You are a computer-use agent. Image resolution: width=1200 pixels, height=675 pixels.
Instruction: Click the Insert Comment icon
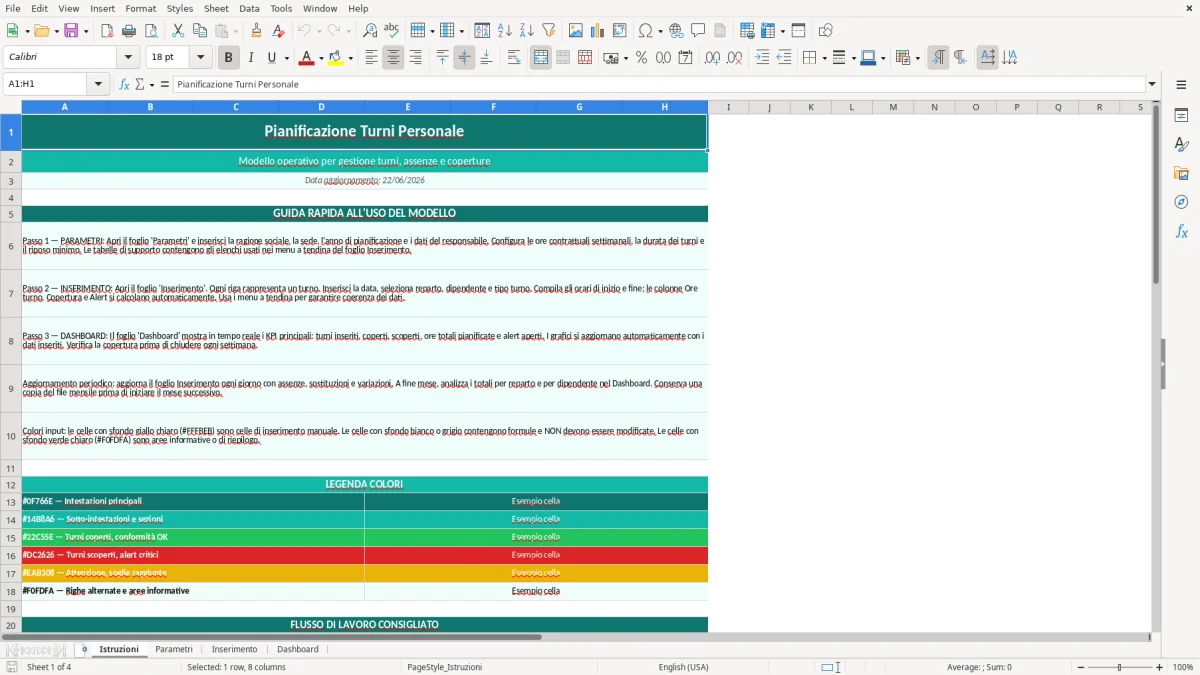698,31
